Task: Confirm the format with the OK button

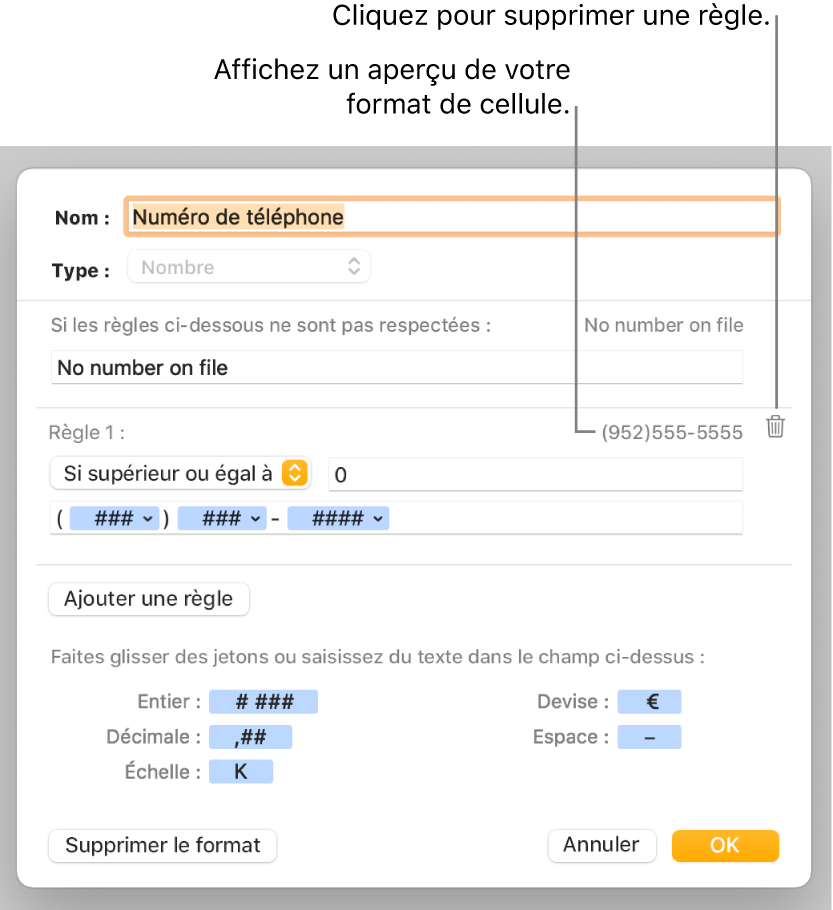Action: coord(725,845)
